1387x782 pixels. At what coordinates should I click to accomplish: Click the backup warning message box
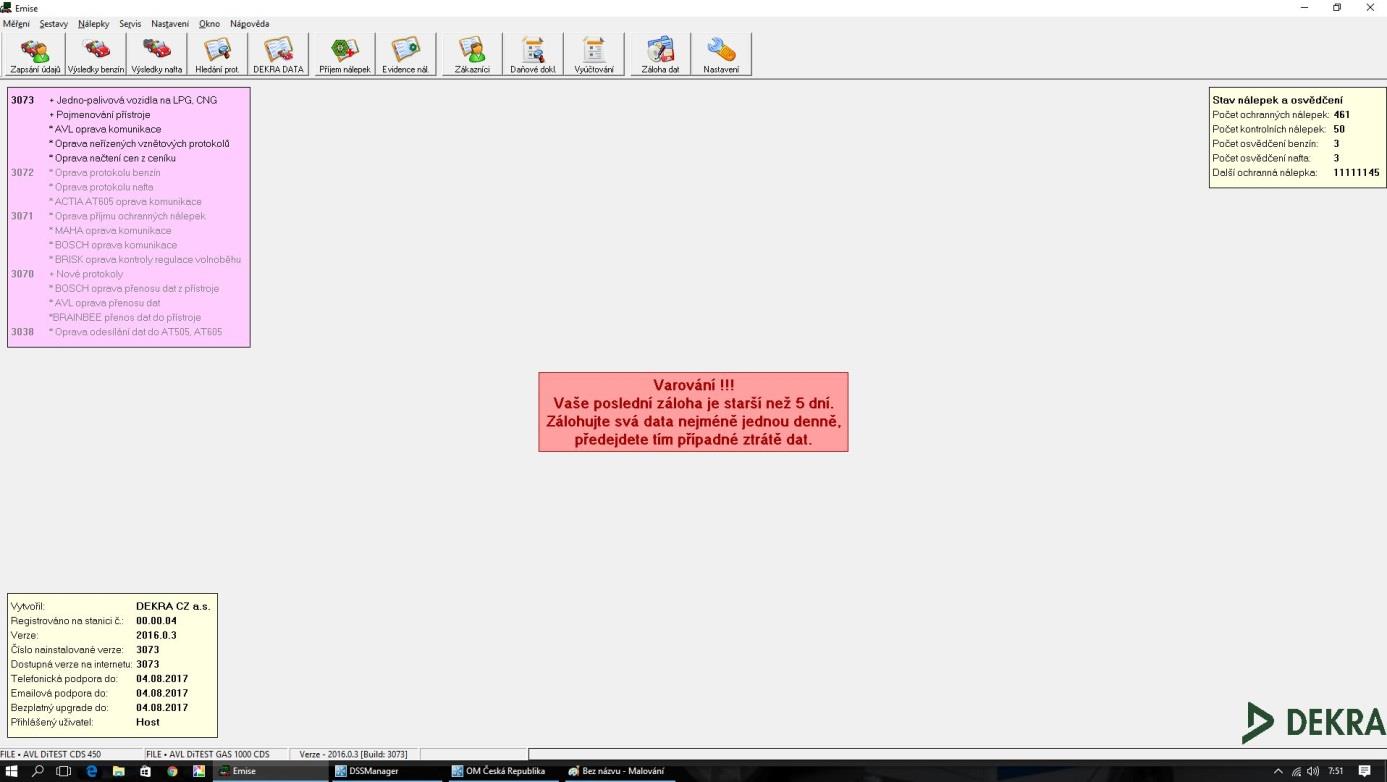693,412
